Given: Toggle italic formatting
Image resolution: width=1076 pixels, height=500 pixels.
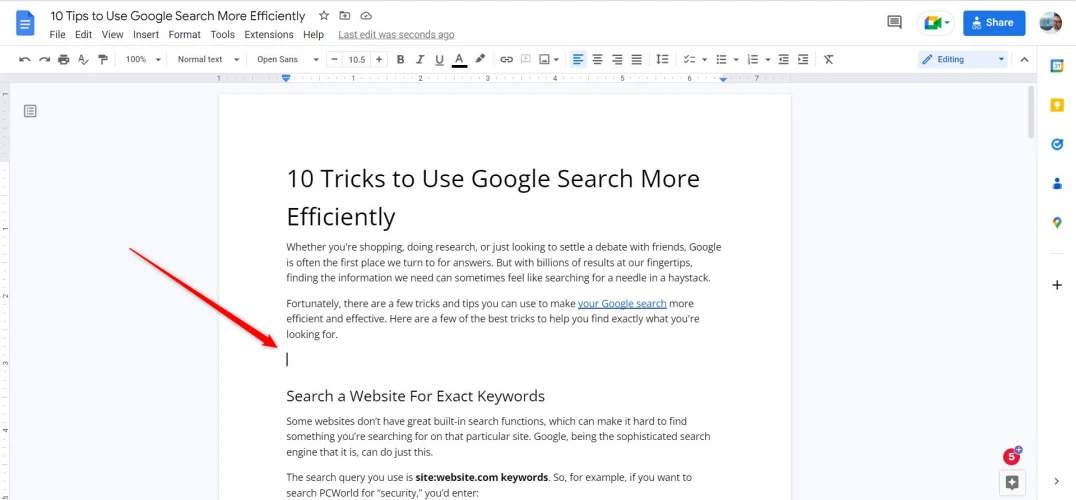Looking at the screenshot, I should point(420,60).
